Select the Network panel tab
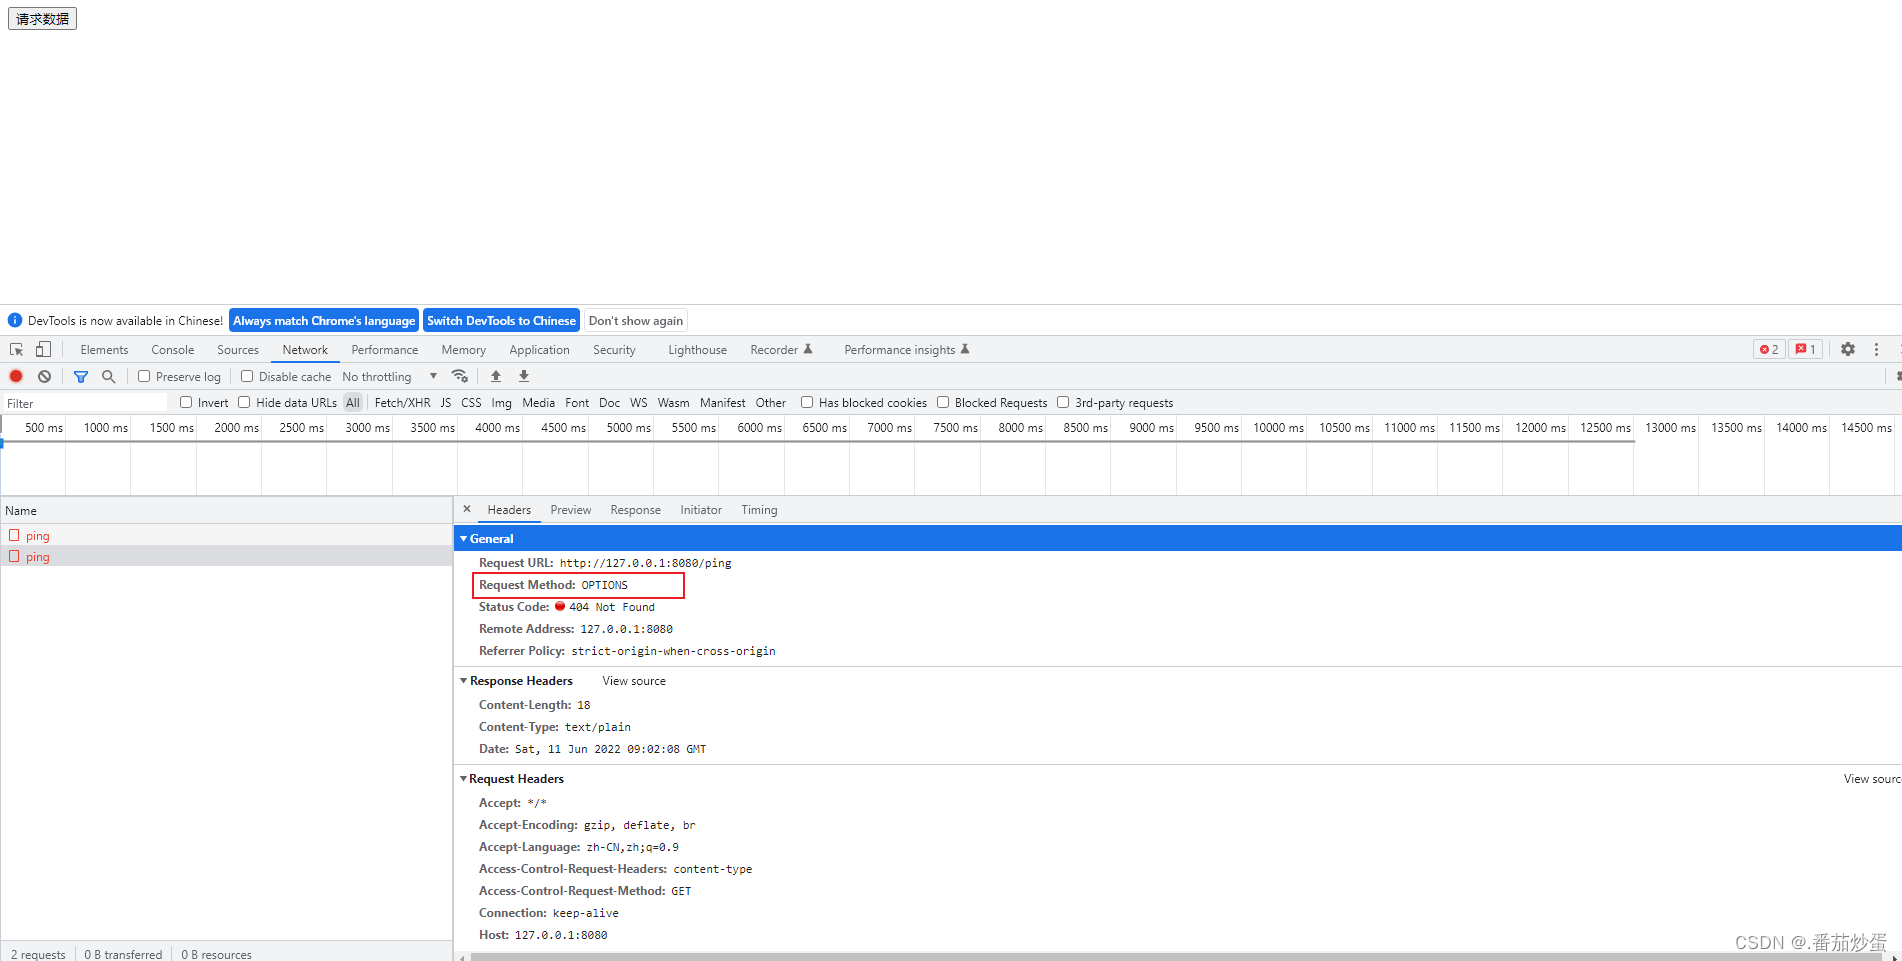 pyautogui.click(x=305, y=349)
